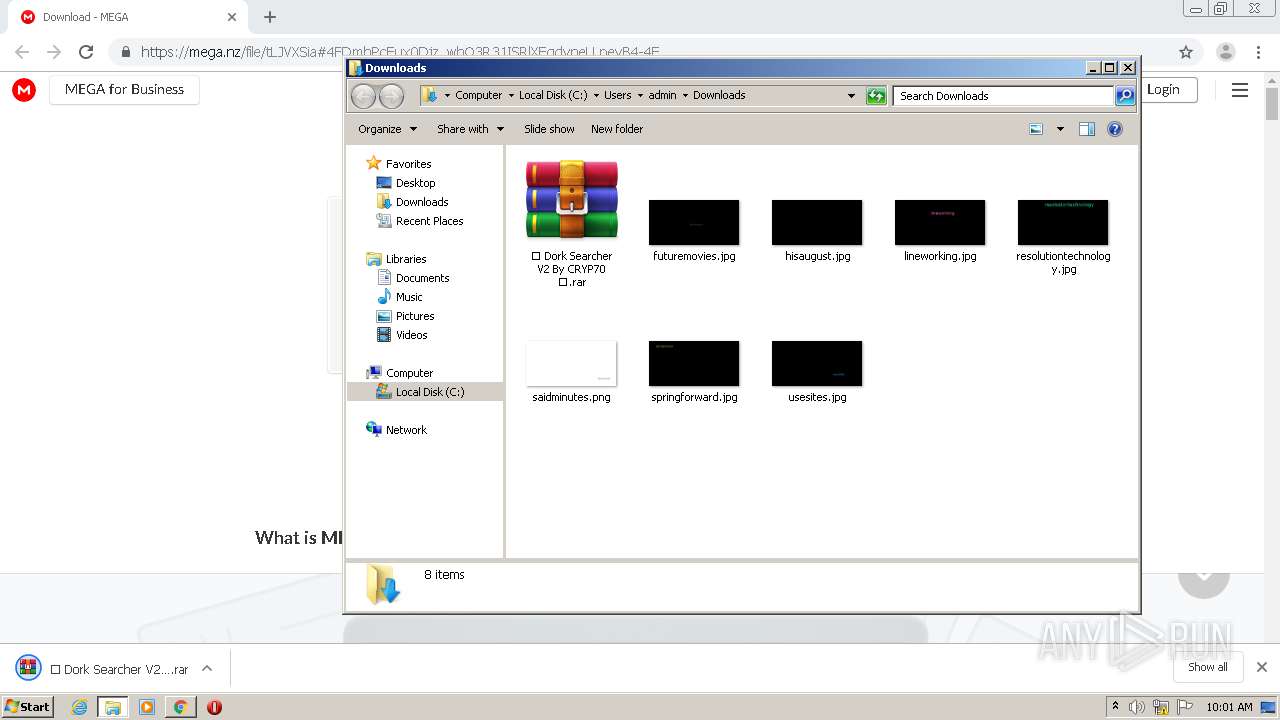
Task: Open the MEGA hamburger menu
Action: coord(1240,90)
